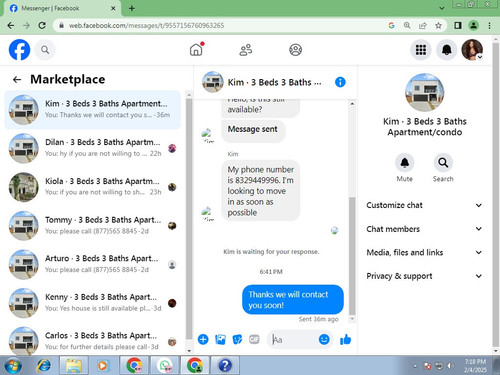This screenshot has width=500, height=375.
Task: Expand Privacy & support section
Action: 424,276
